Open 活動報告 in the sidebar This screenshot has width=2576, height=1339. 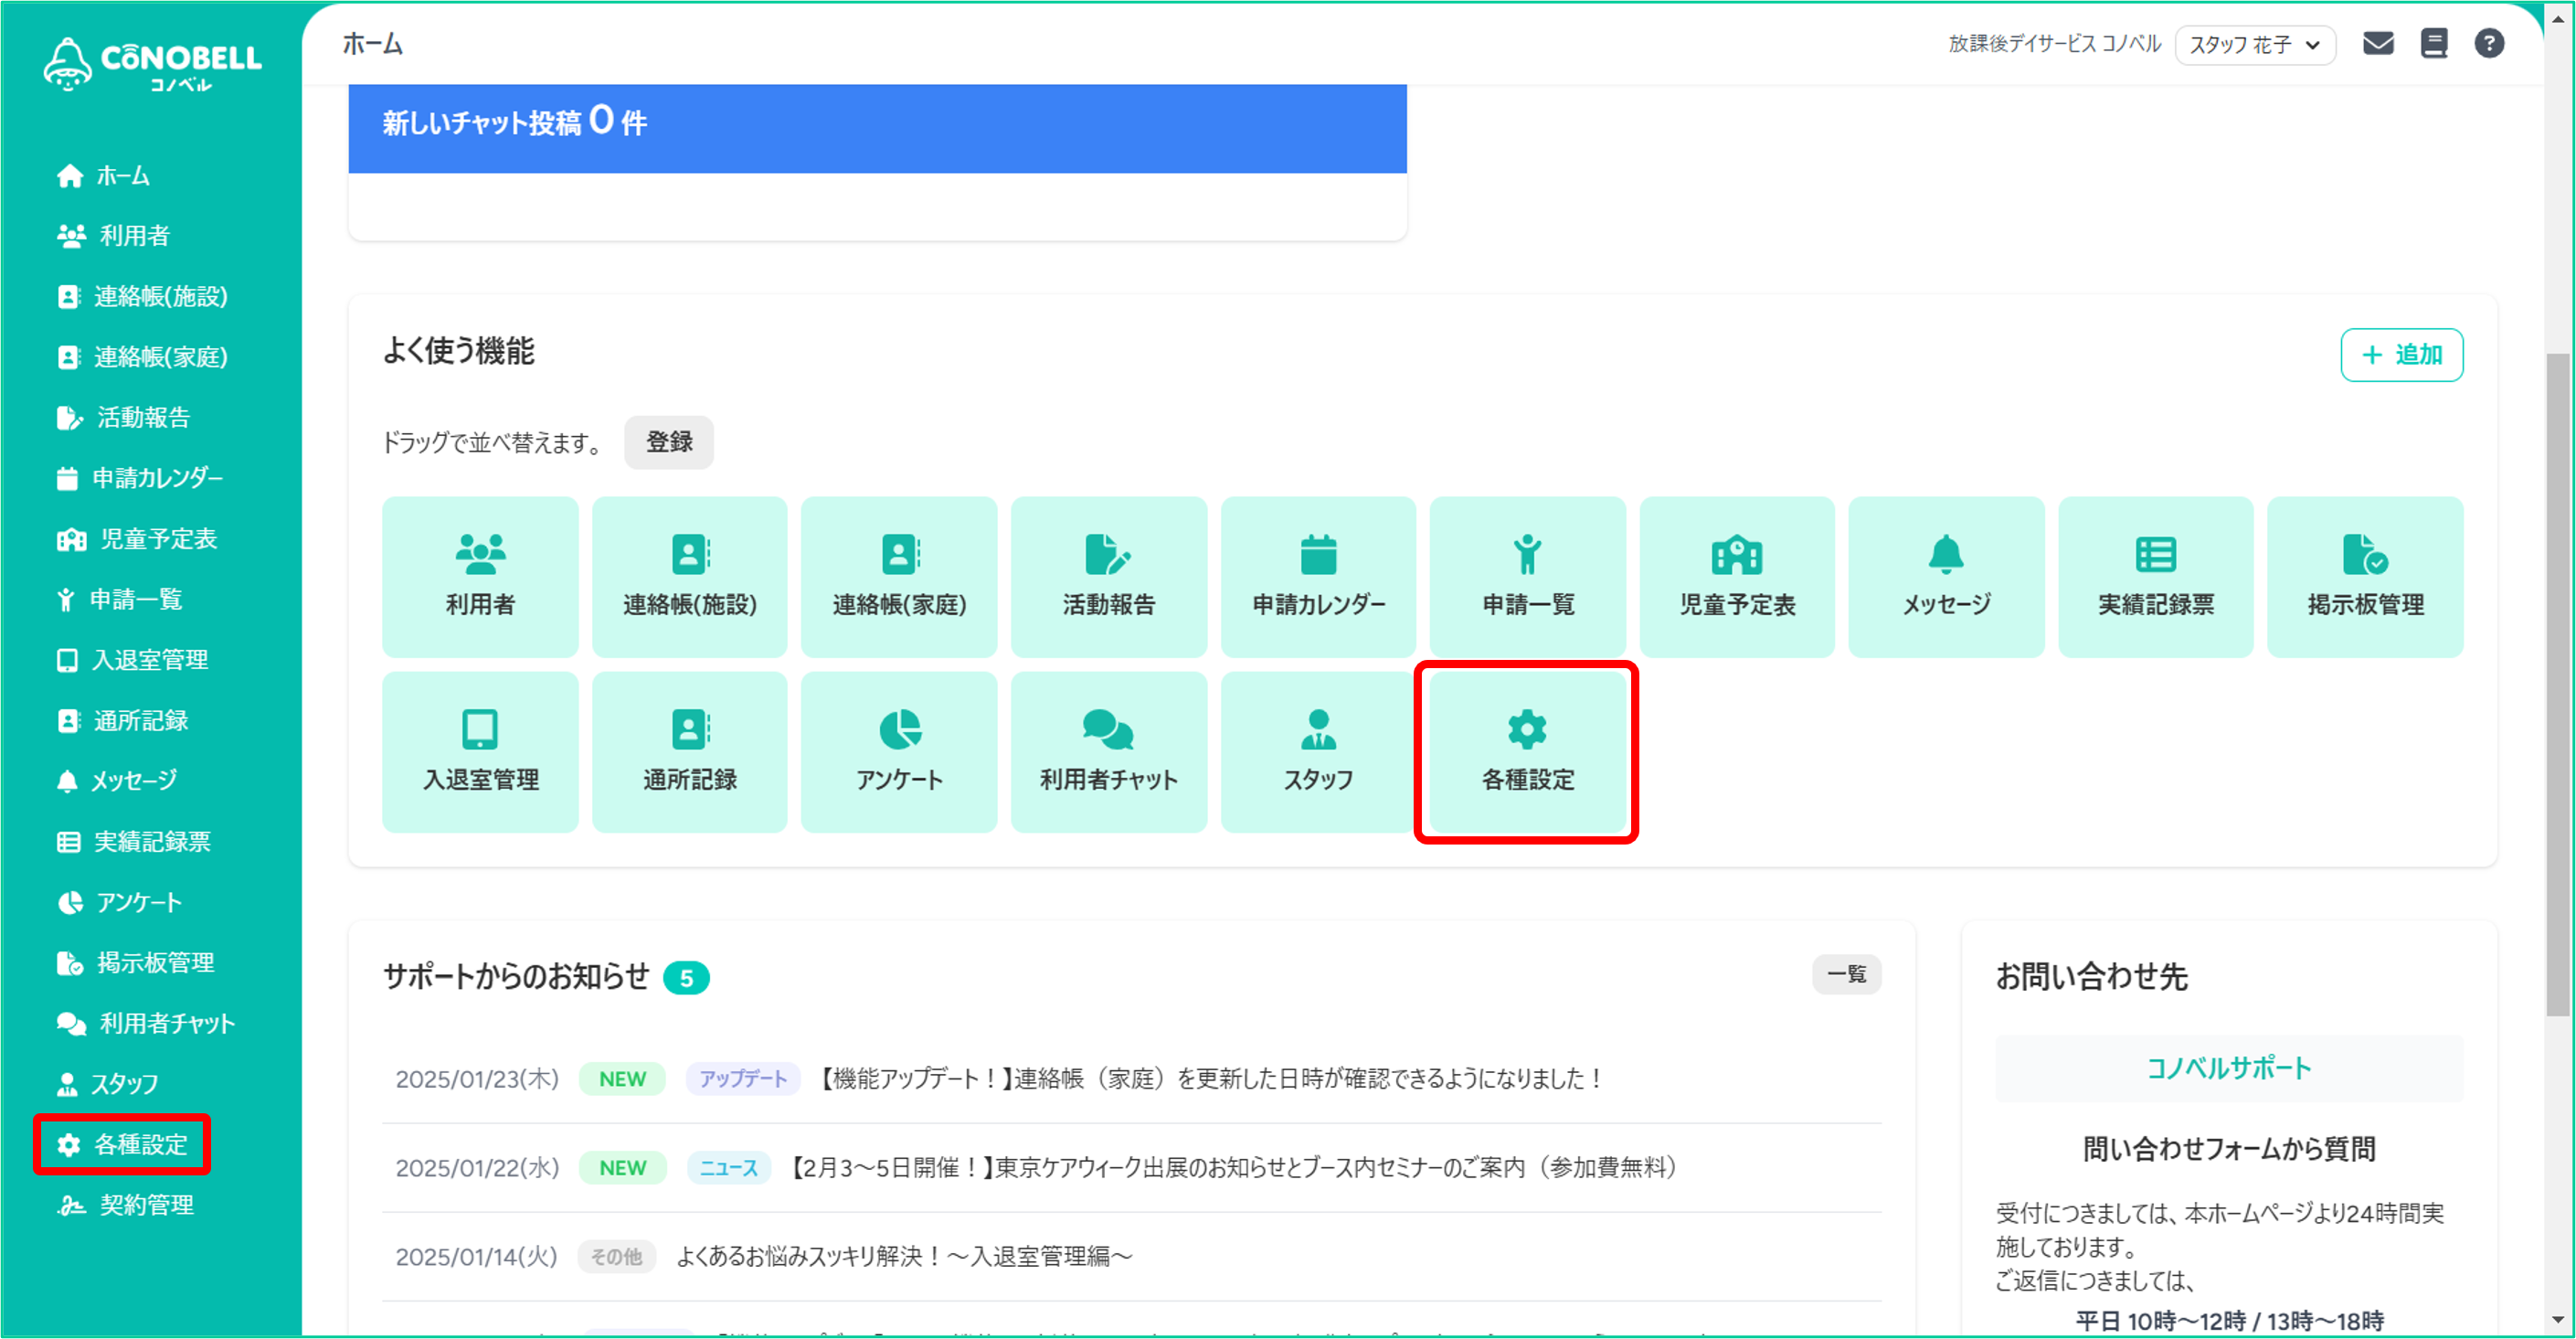pos(124,418)
